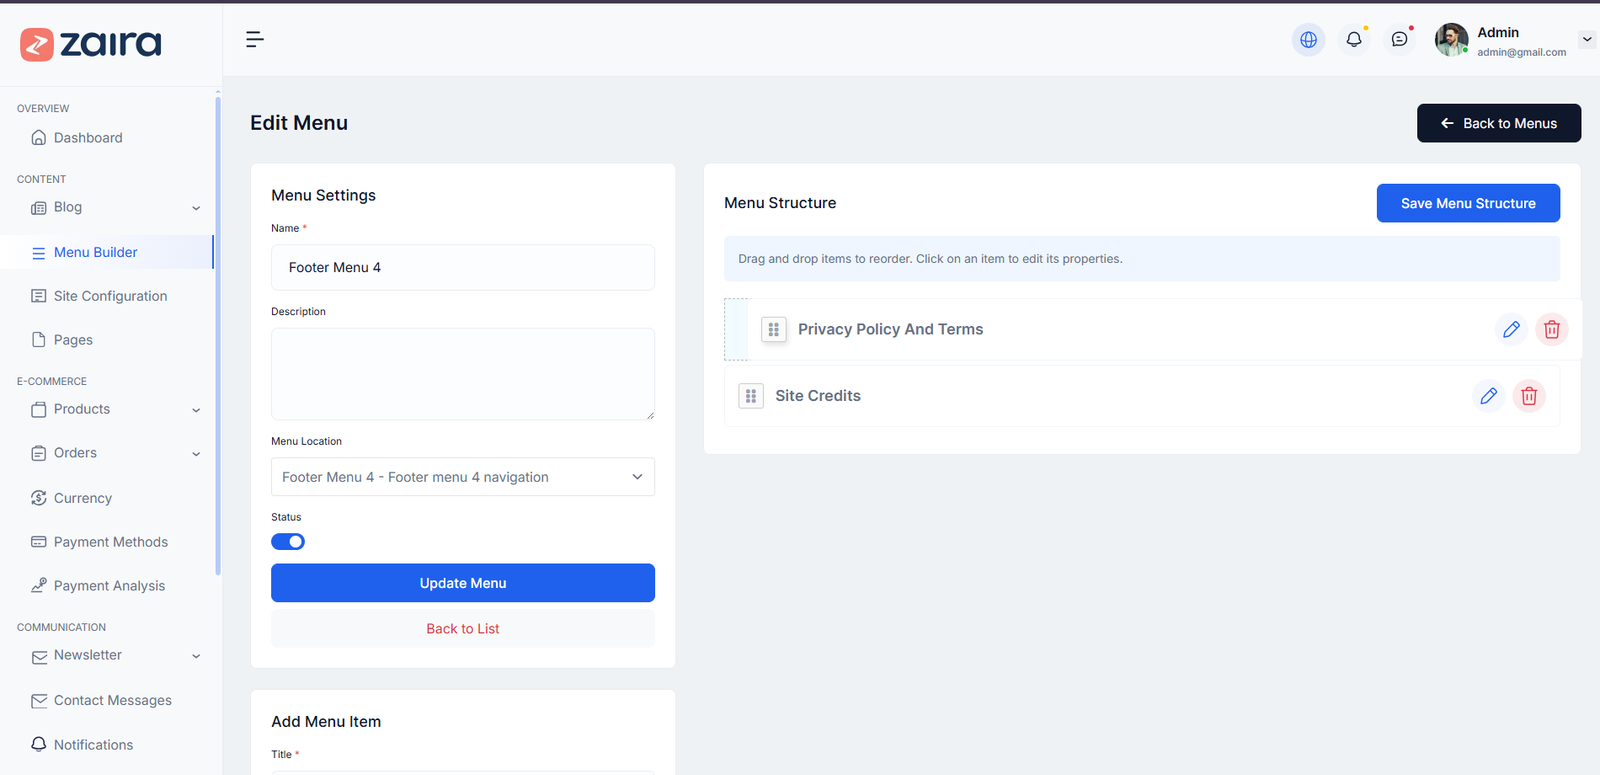This screenshot has width=1600, height=775.
Task: Go to Site Configuration in sidebar
Action: (x=110, y=296)
